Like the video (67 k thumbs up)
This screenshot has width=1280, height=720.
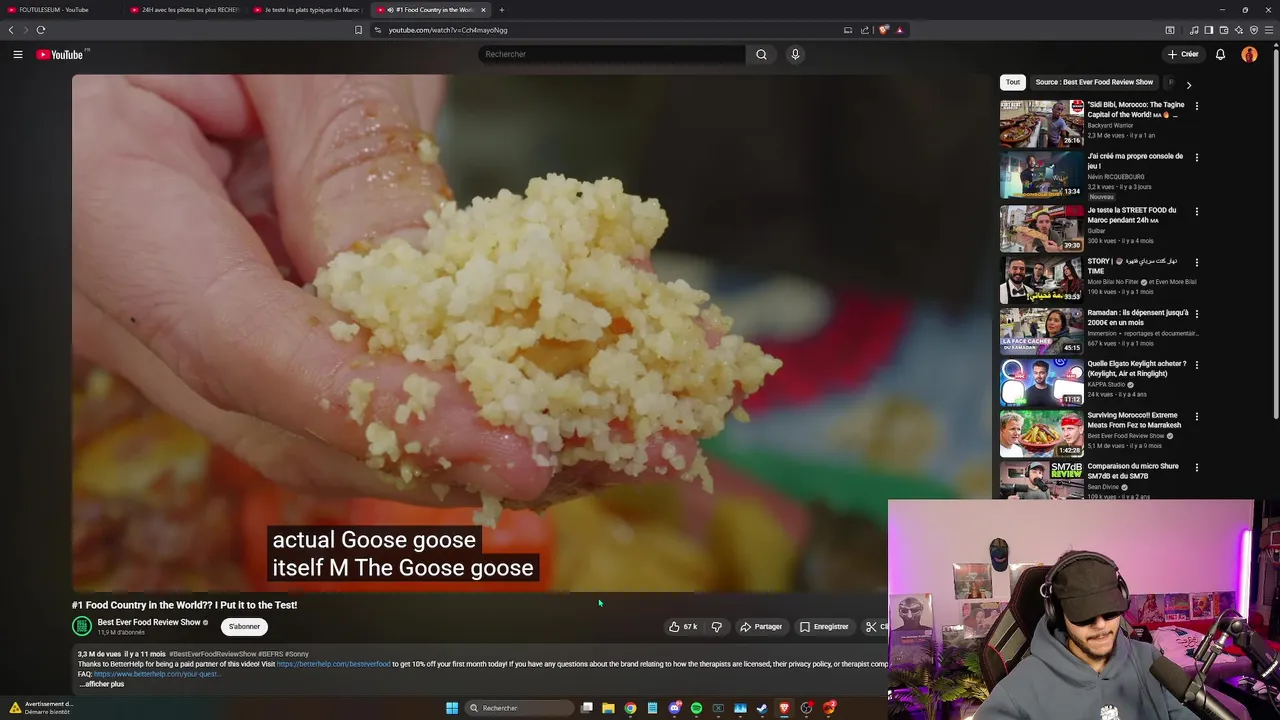pos(683,627)
